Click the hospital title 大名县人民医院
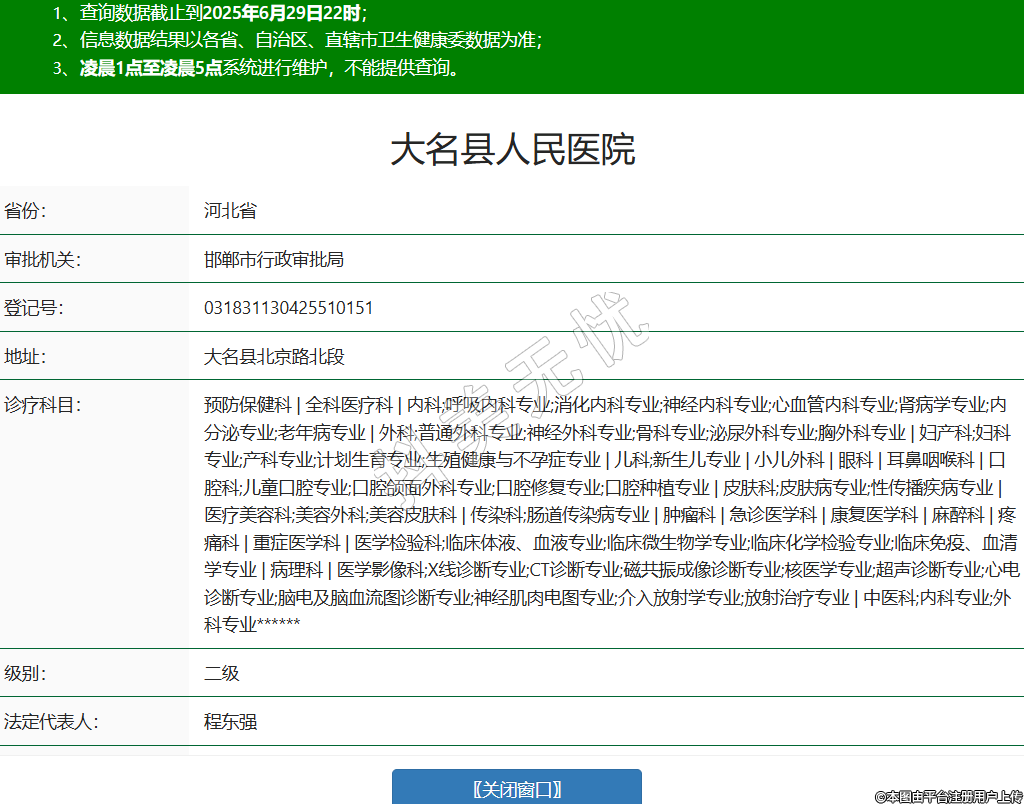1024x804 pixels. click(512, 150)
